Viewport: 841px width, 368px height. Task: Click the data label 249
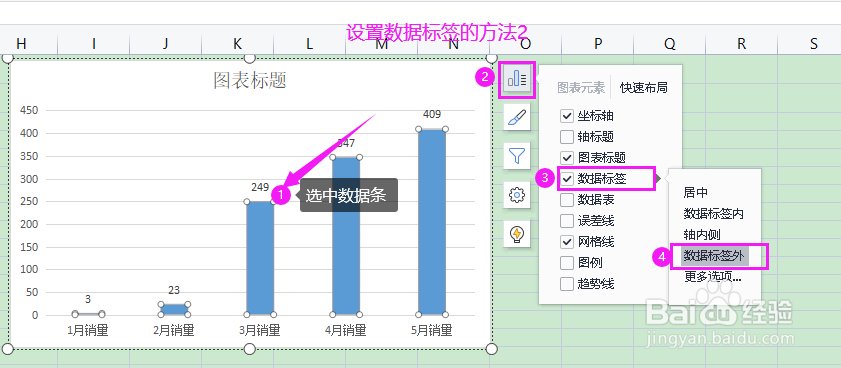pos(260,187)
